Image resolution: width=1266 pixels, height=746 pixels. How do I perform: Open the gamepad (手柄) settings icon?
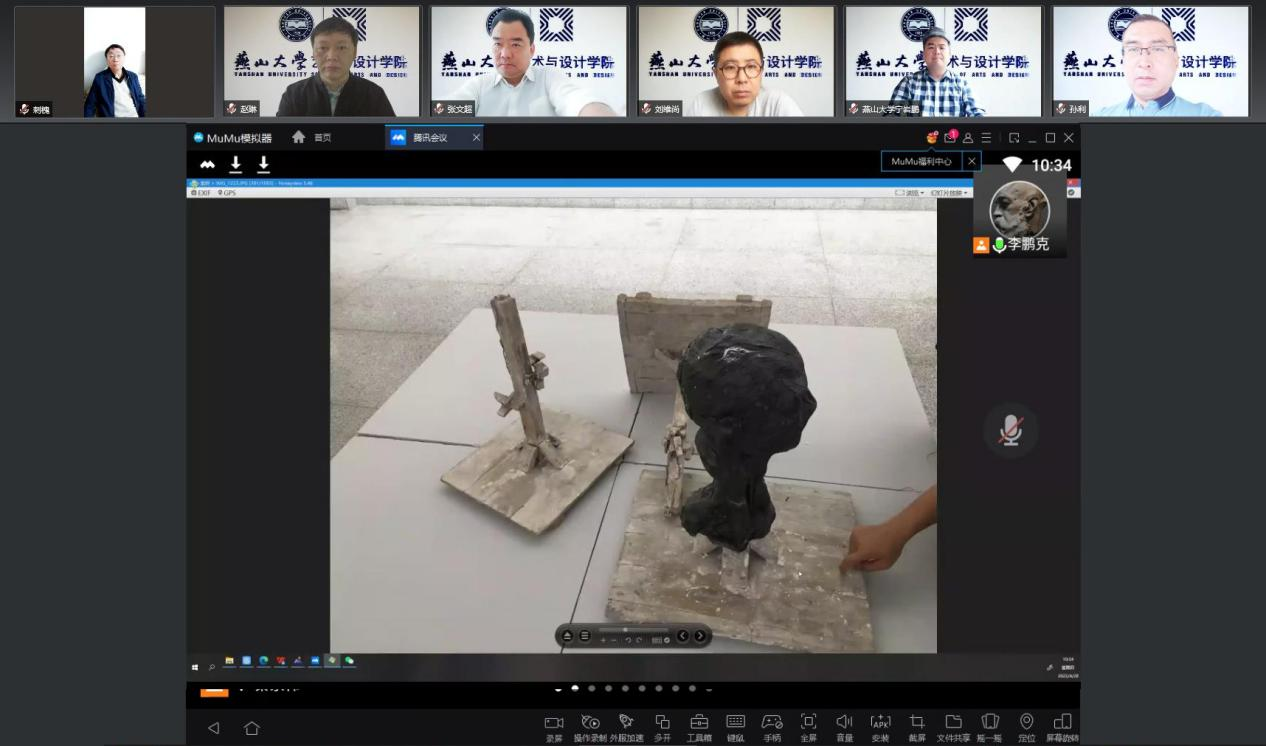tap(772, 723)
